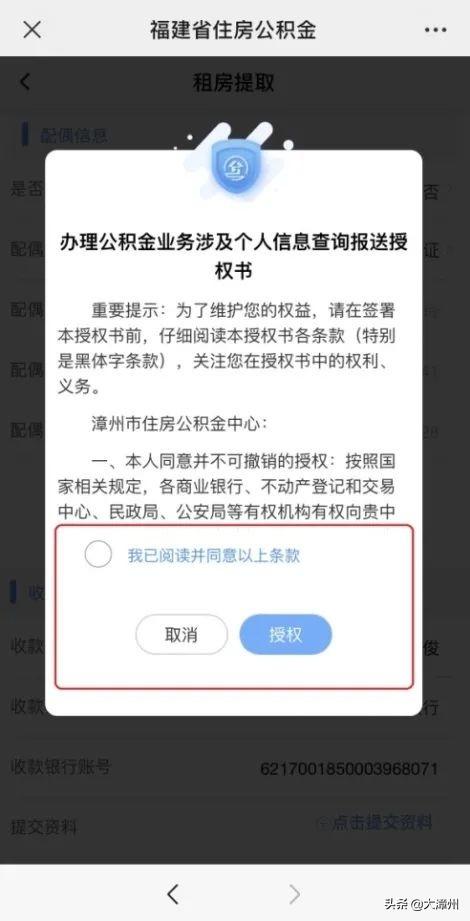This screenshot has height=921, width=470.
Task: Open the three-dot more options menu
Action: click(437, 29)
